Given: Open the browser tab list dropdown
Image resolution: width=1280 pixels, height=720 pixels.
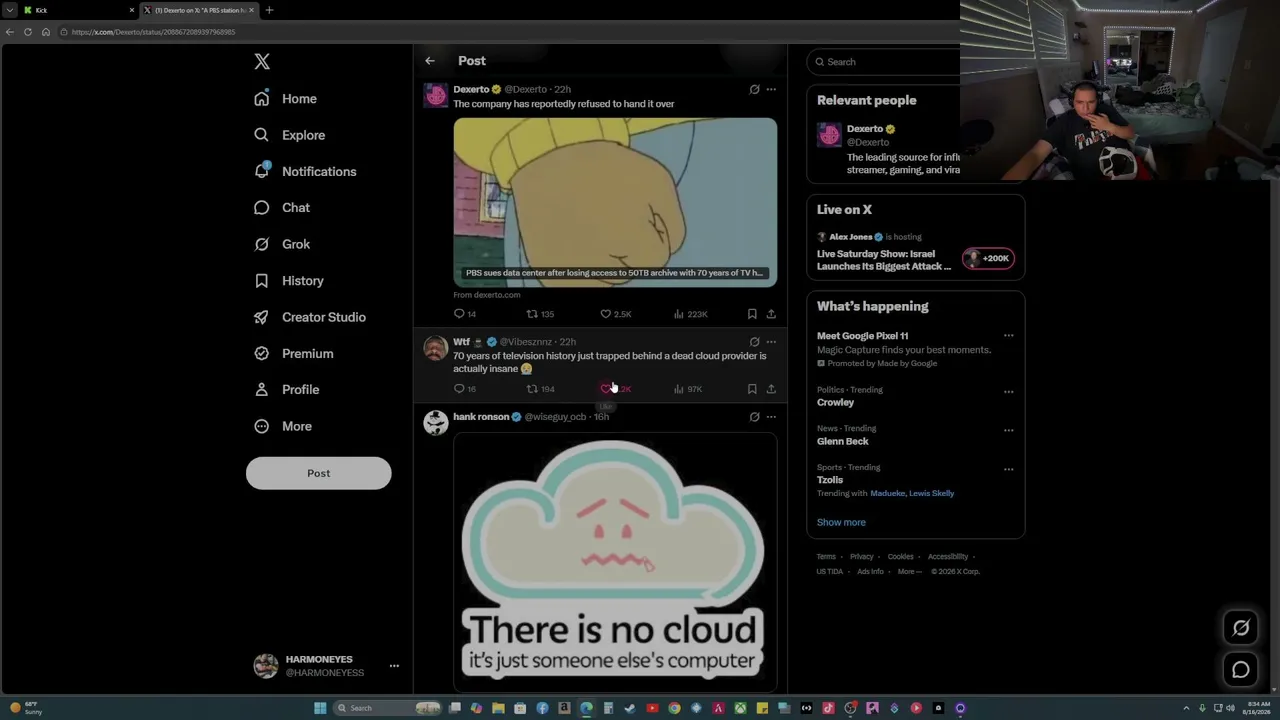Looking at the screenshot, I should pyautogui.click(x=10, y=10).
